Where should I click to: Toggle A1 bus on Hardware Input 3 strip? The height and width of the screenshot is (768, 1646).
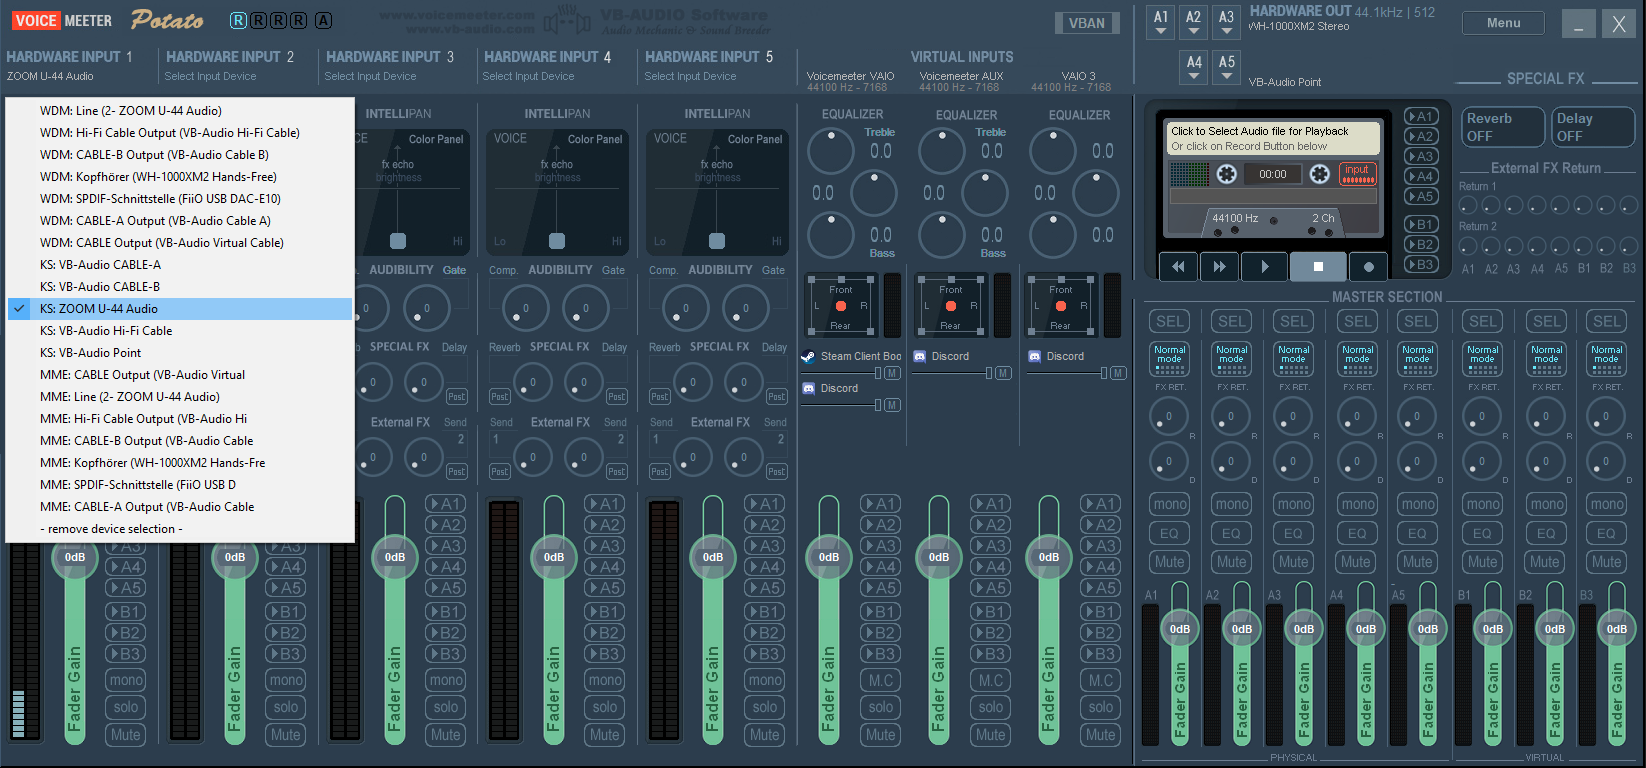(445, 504)
